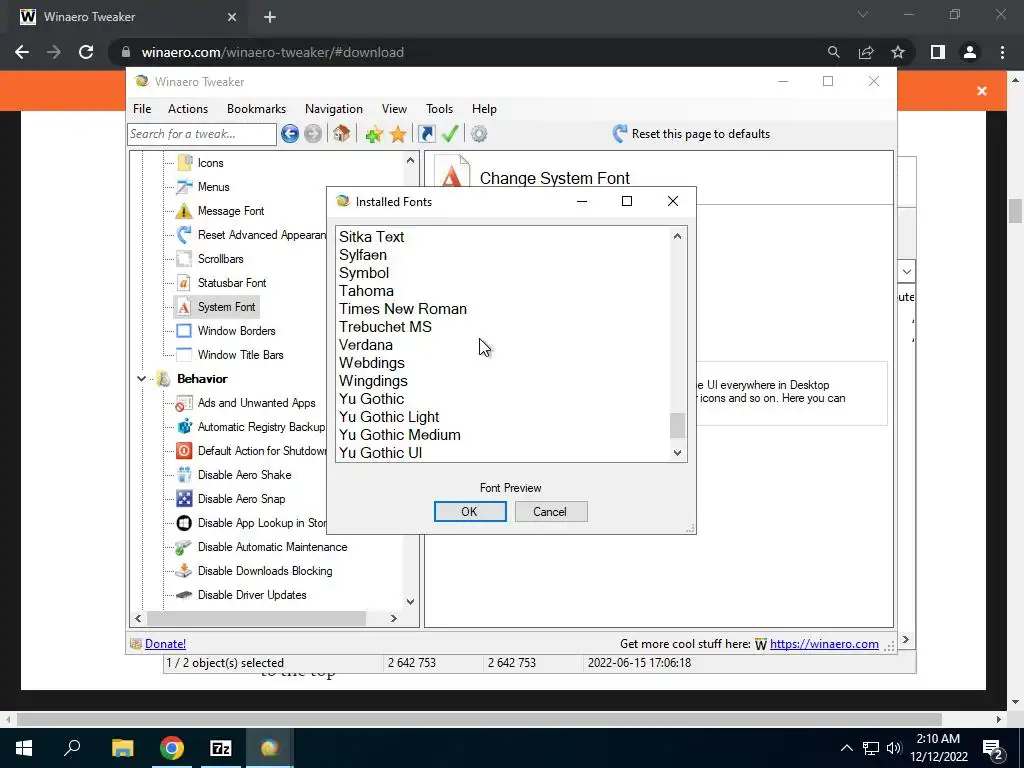Image resolution: width=1024 pixels, height=768 pixels.
Task: Click the green plus Add bookmark star
Action: 374,135
